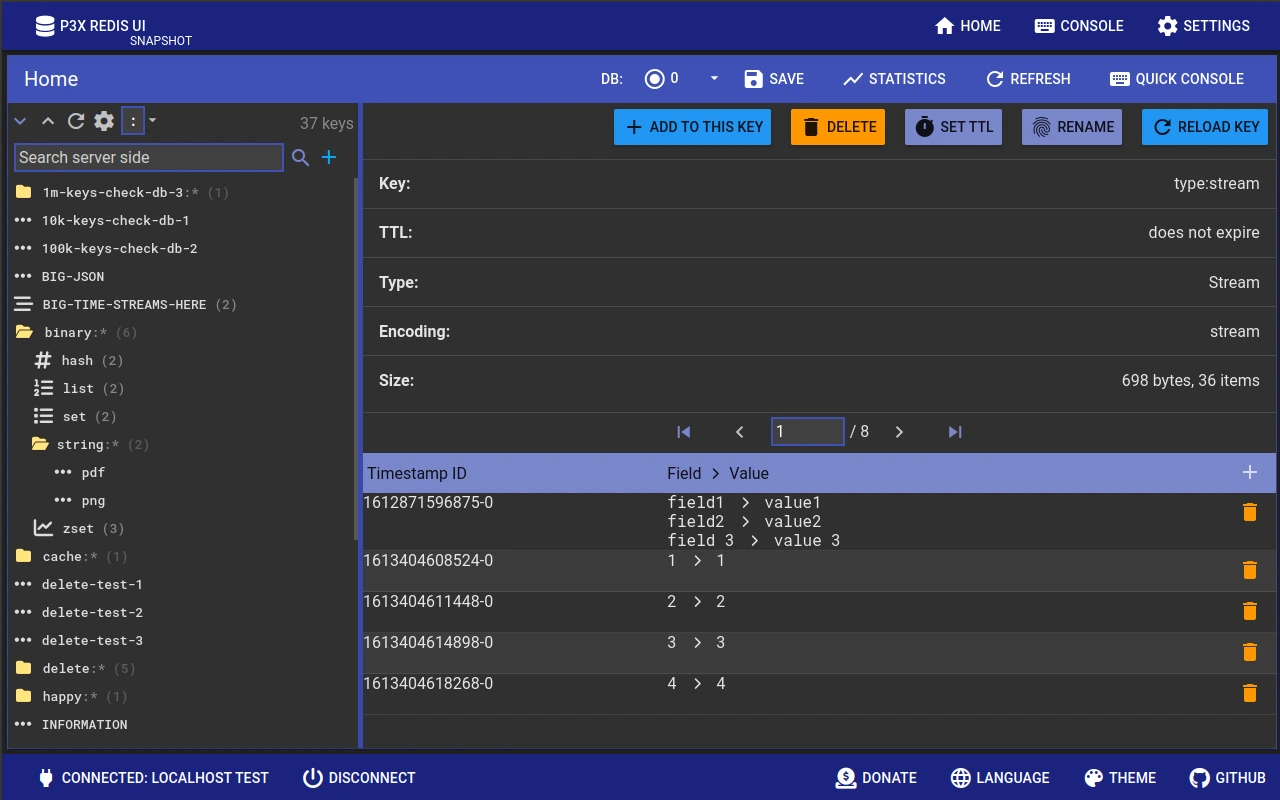Open the Console from the top navigation

[1079, 26]
